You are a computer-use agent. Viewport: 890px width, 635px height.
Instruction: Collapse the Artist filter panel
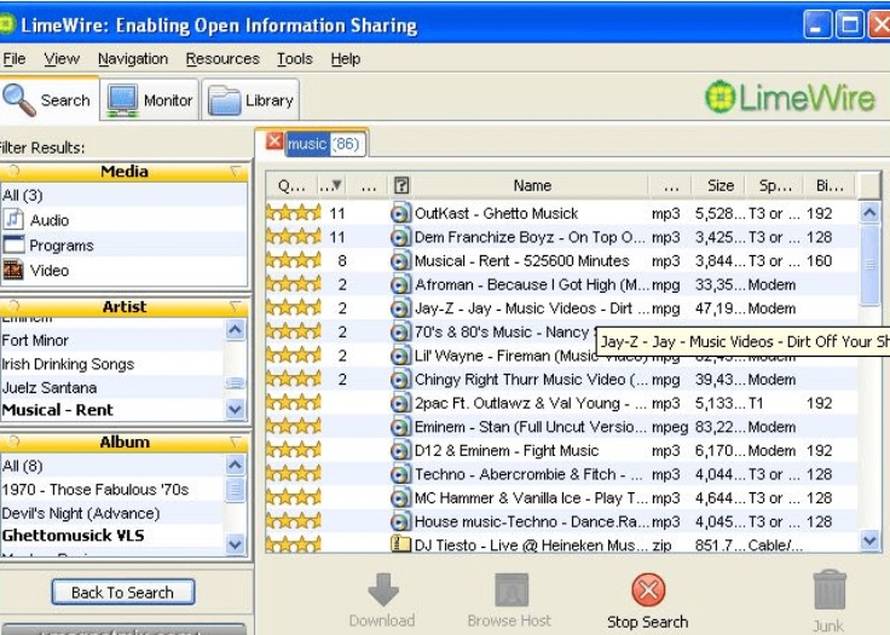236,307
